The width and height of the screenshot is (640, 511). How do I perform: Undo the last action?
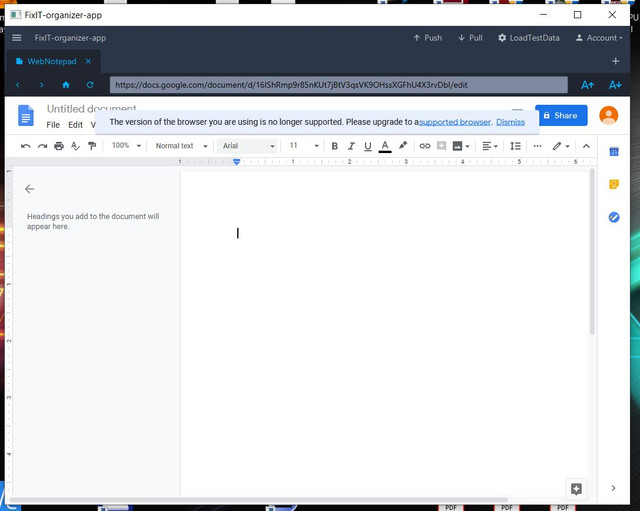(x=25, y=146)
